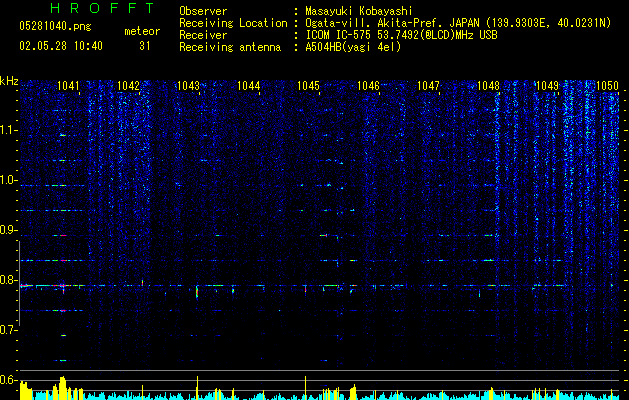The image size is (629, 400).
Task: Click the 'Receiving antenna' label
Action: [230, 47]
